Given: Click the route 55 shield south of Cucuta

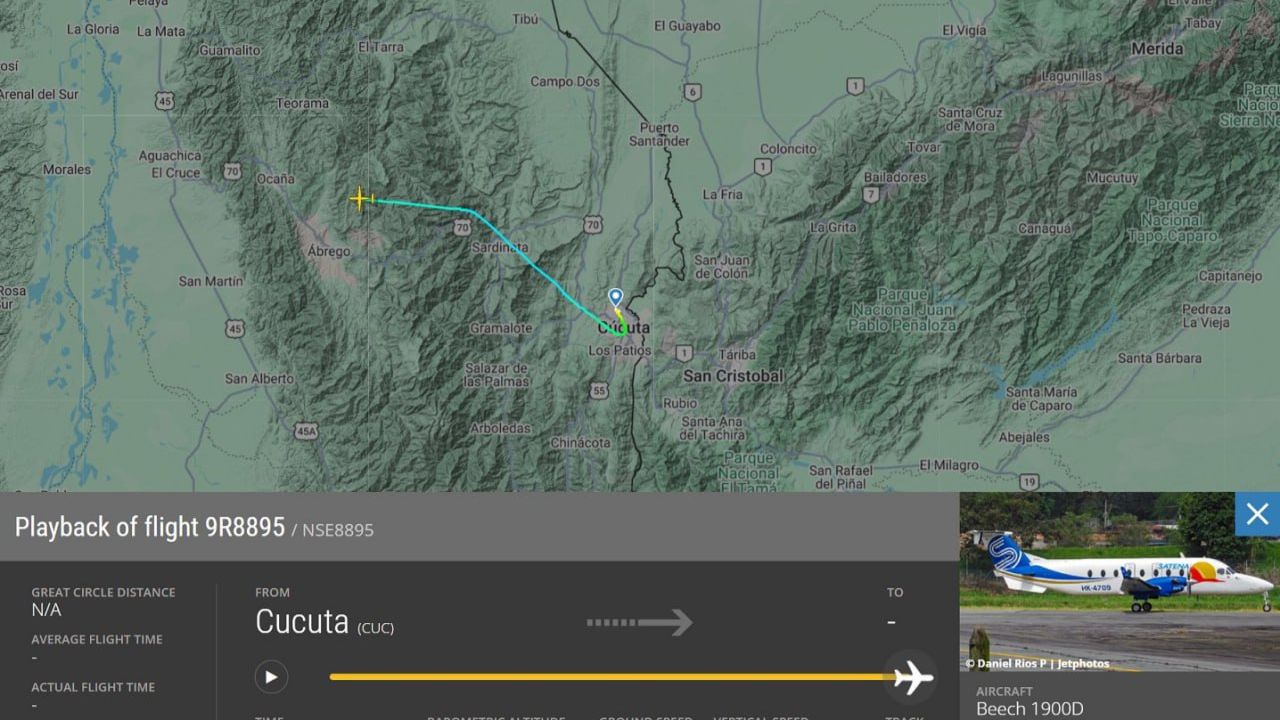Looking at the screenshot, I should click(598, 390).
